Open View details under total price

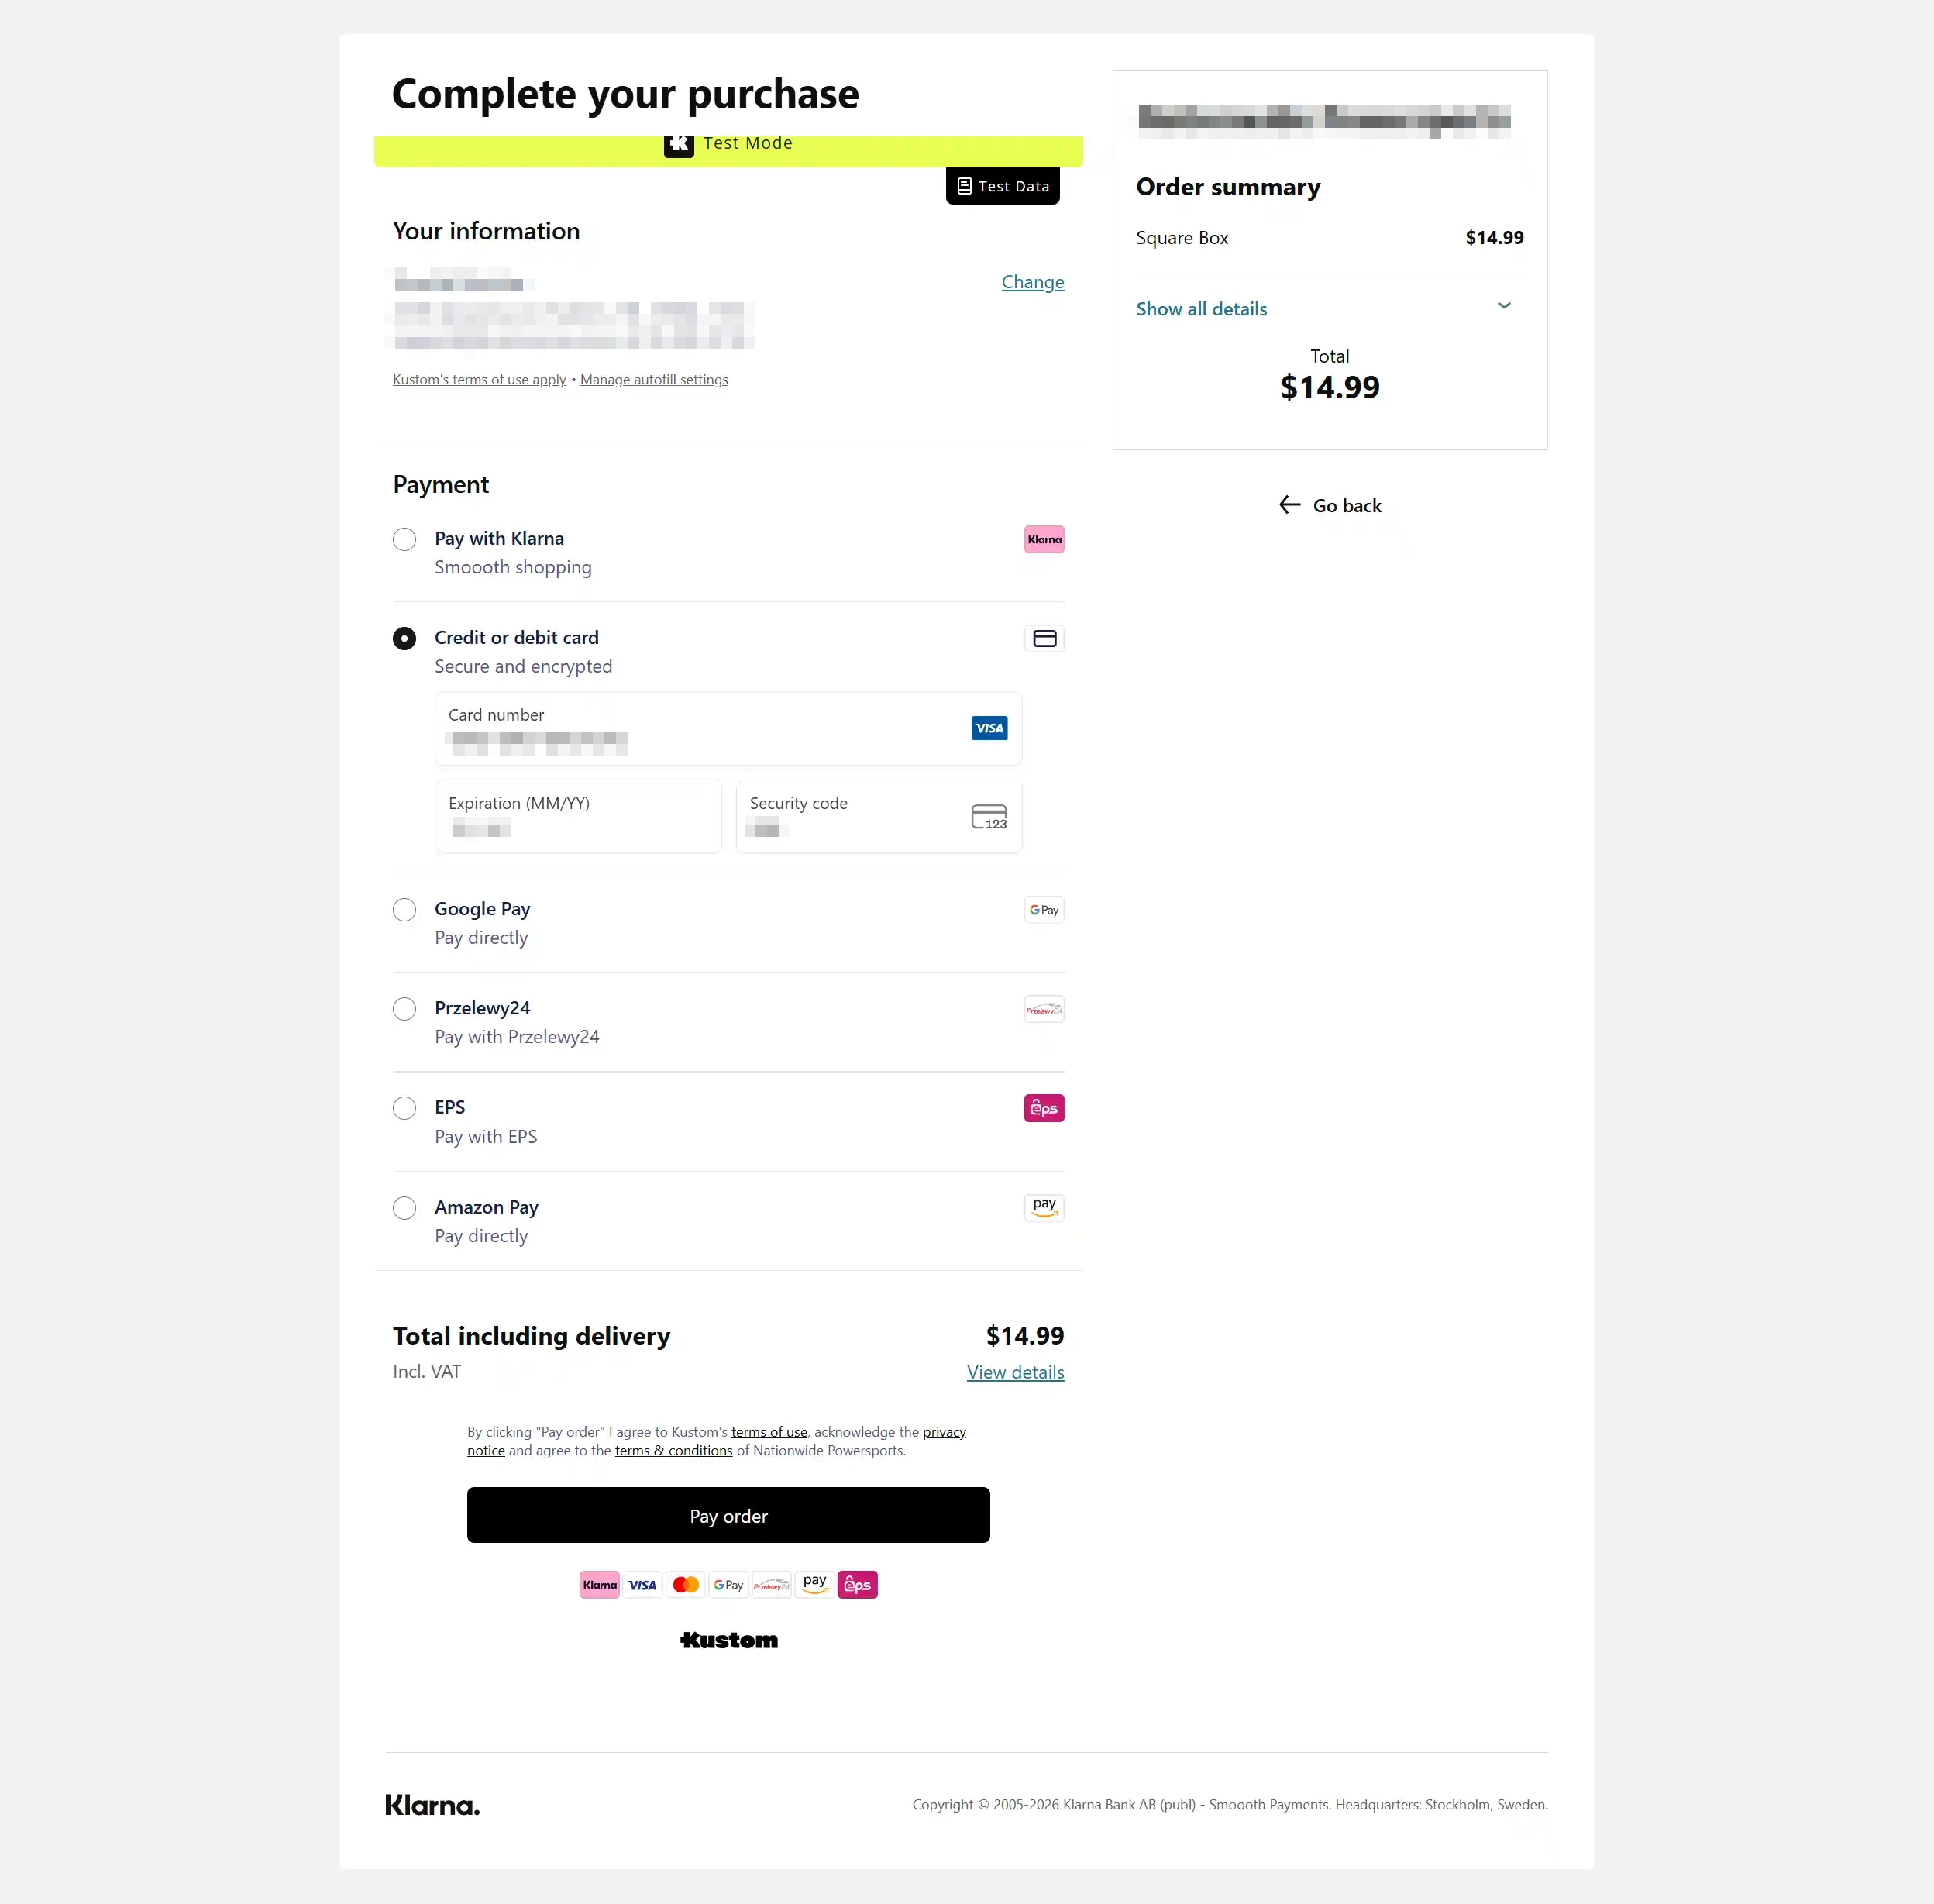pos(1015,1372)
